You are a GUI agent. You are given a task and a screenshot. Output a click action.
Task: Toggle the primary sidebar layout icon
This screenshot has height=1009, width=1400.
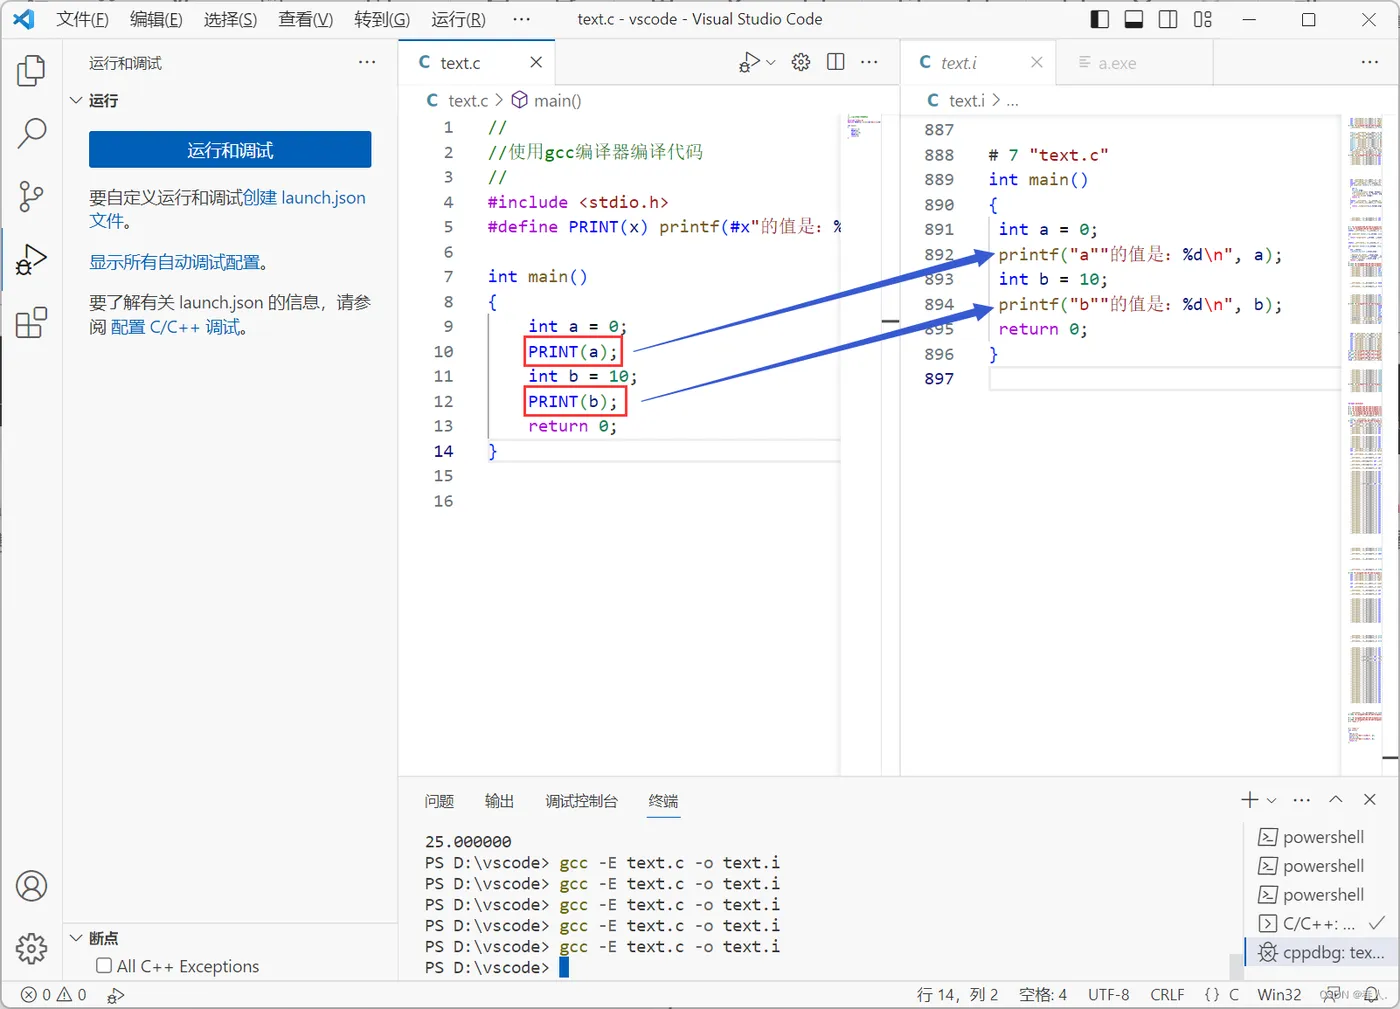click(x=1099, y=19)
